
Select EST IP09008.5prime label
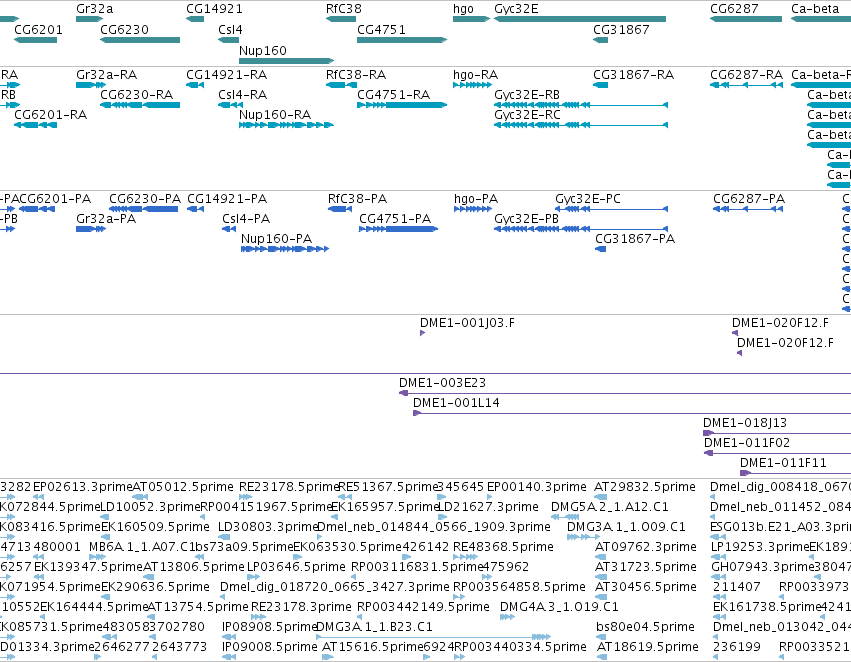(x=269, y=647)
